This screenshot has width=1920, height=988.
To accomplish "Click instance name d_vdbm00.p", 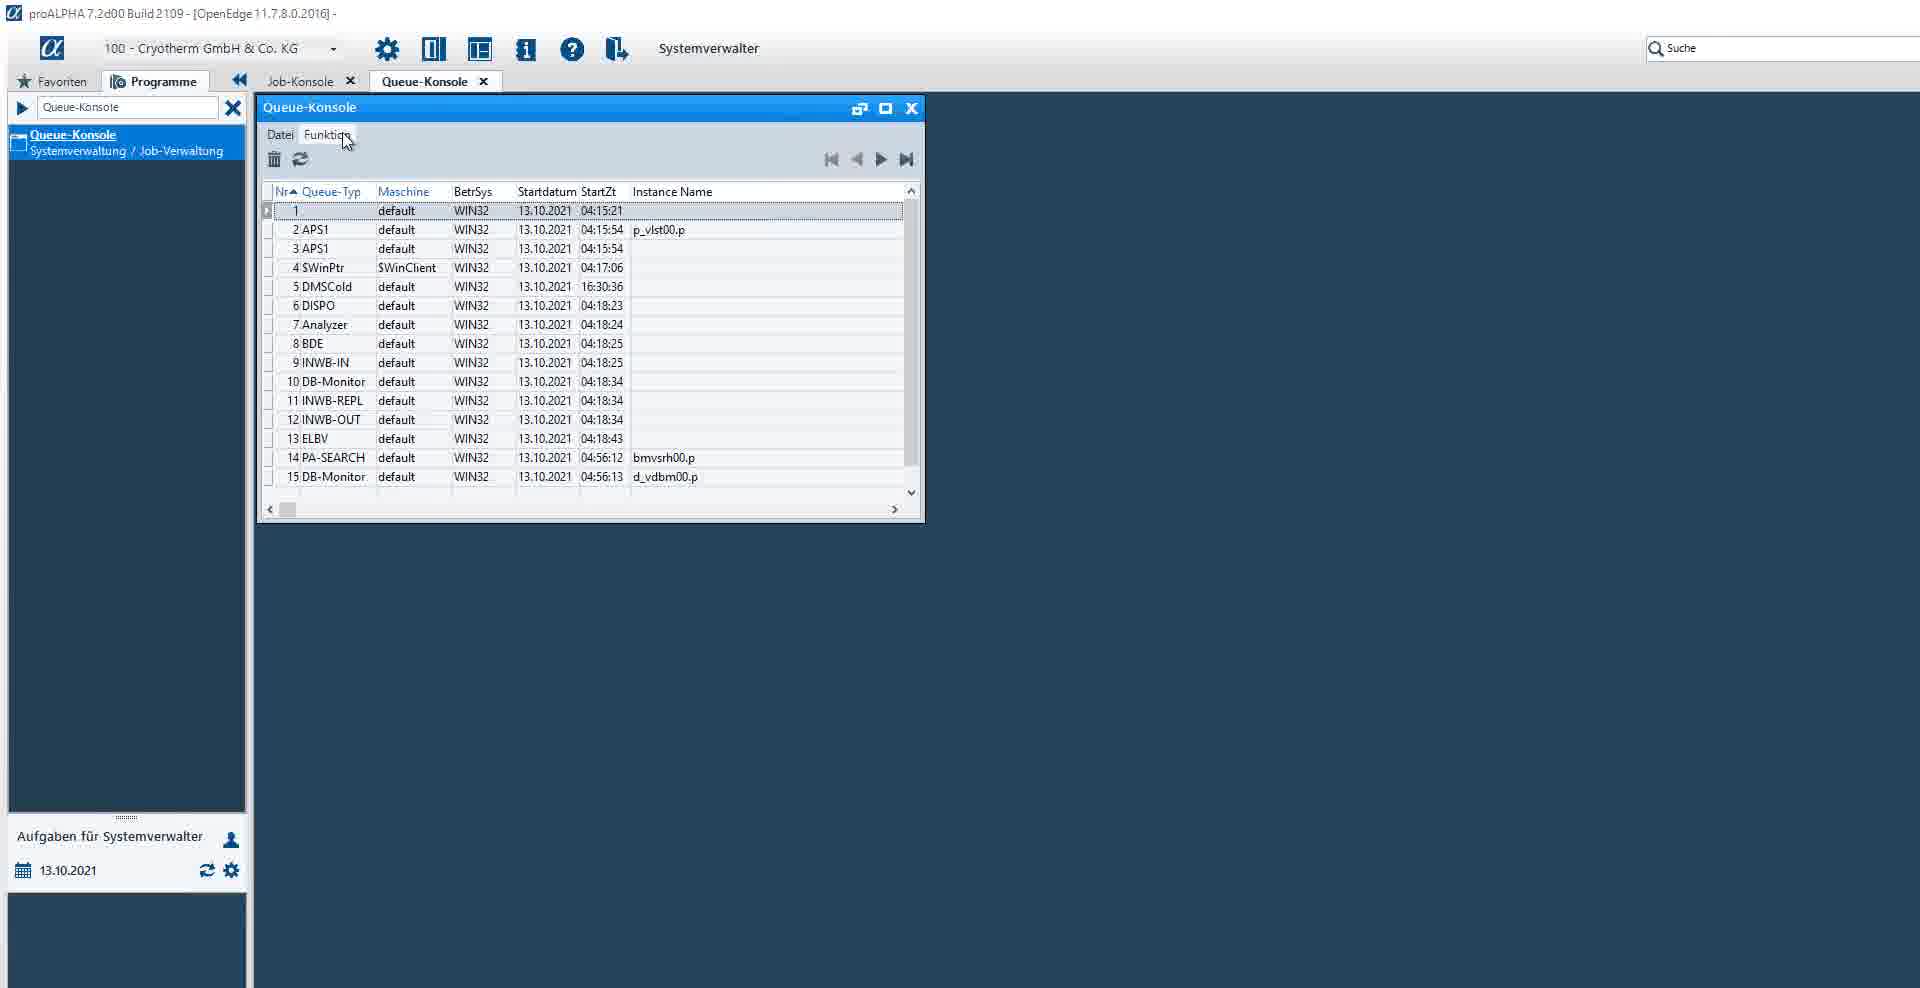I will coord(666,477).
